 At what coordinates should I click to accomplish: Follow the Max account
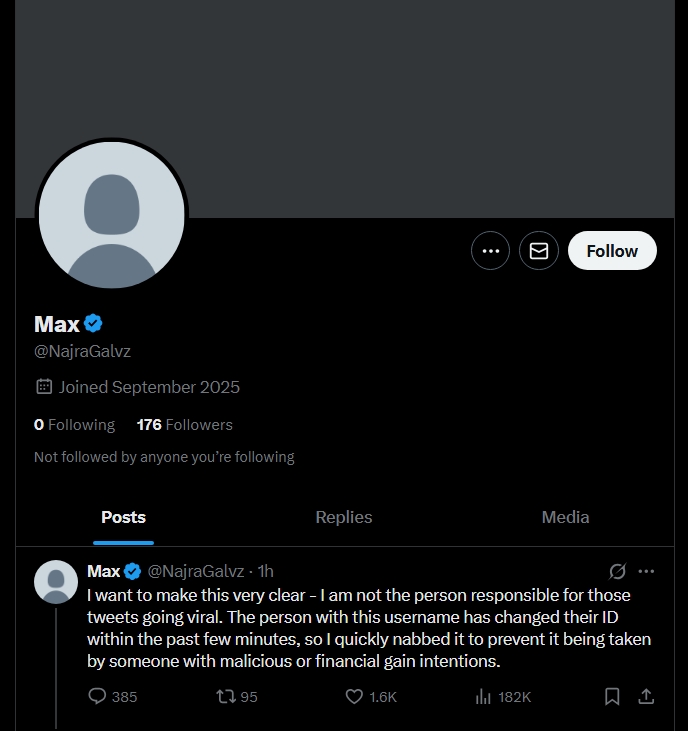click(612, 251)
